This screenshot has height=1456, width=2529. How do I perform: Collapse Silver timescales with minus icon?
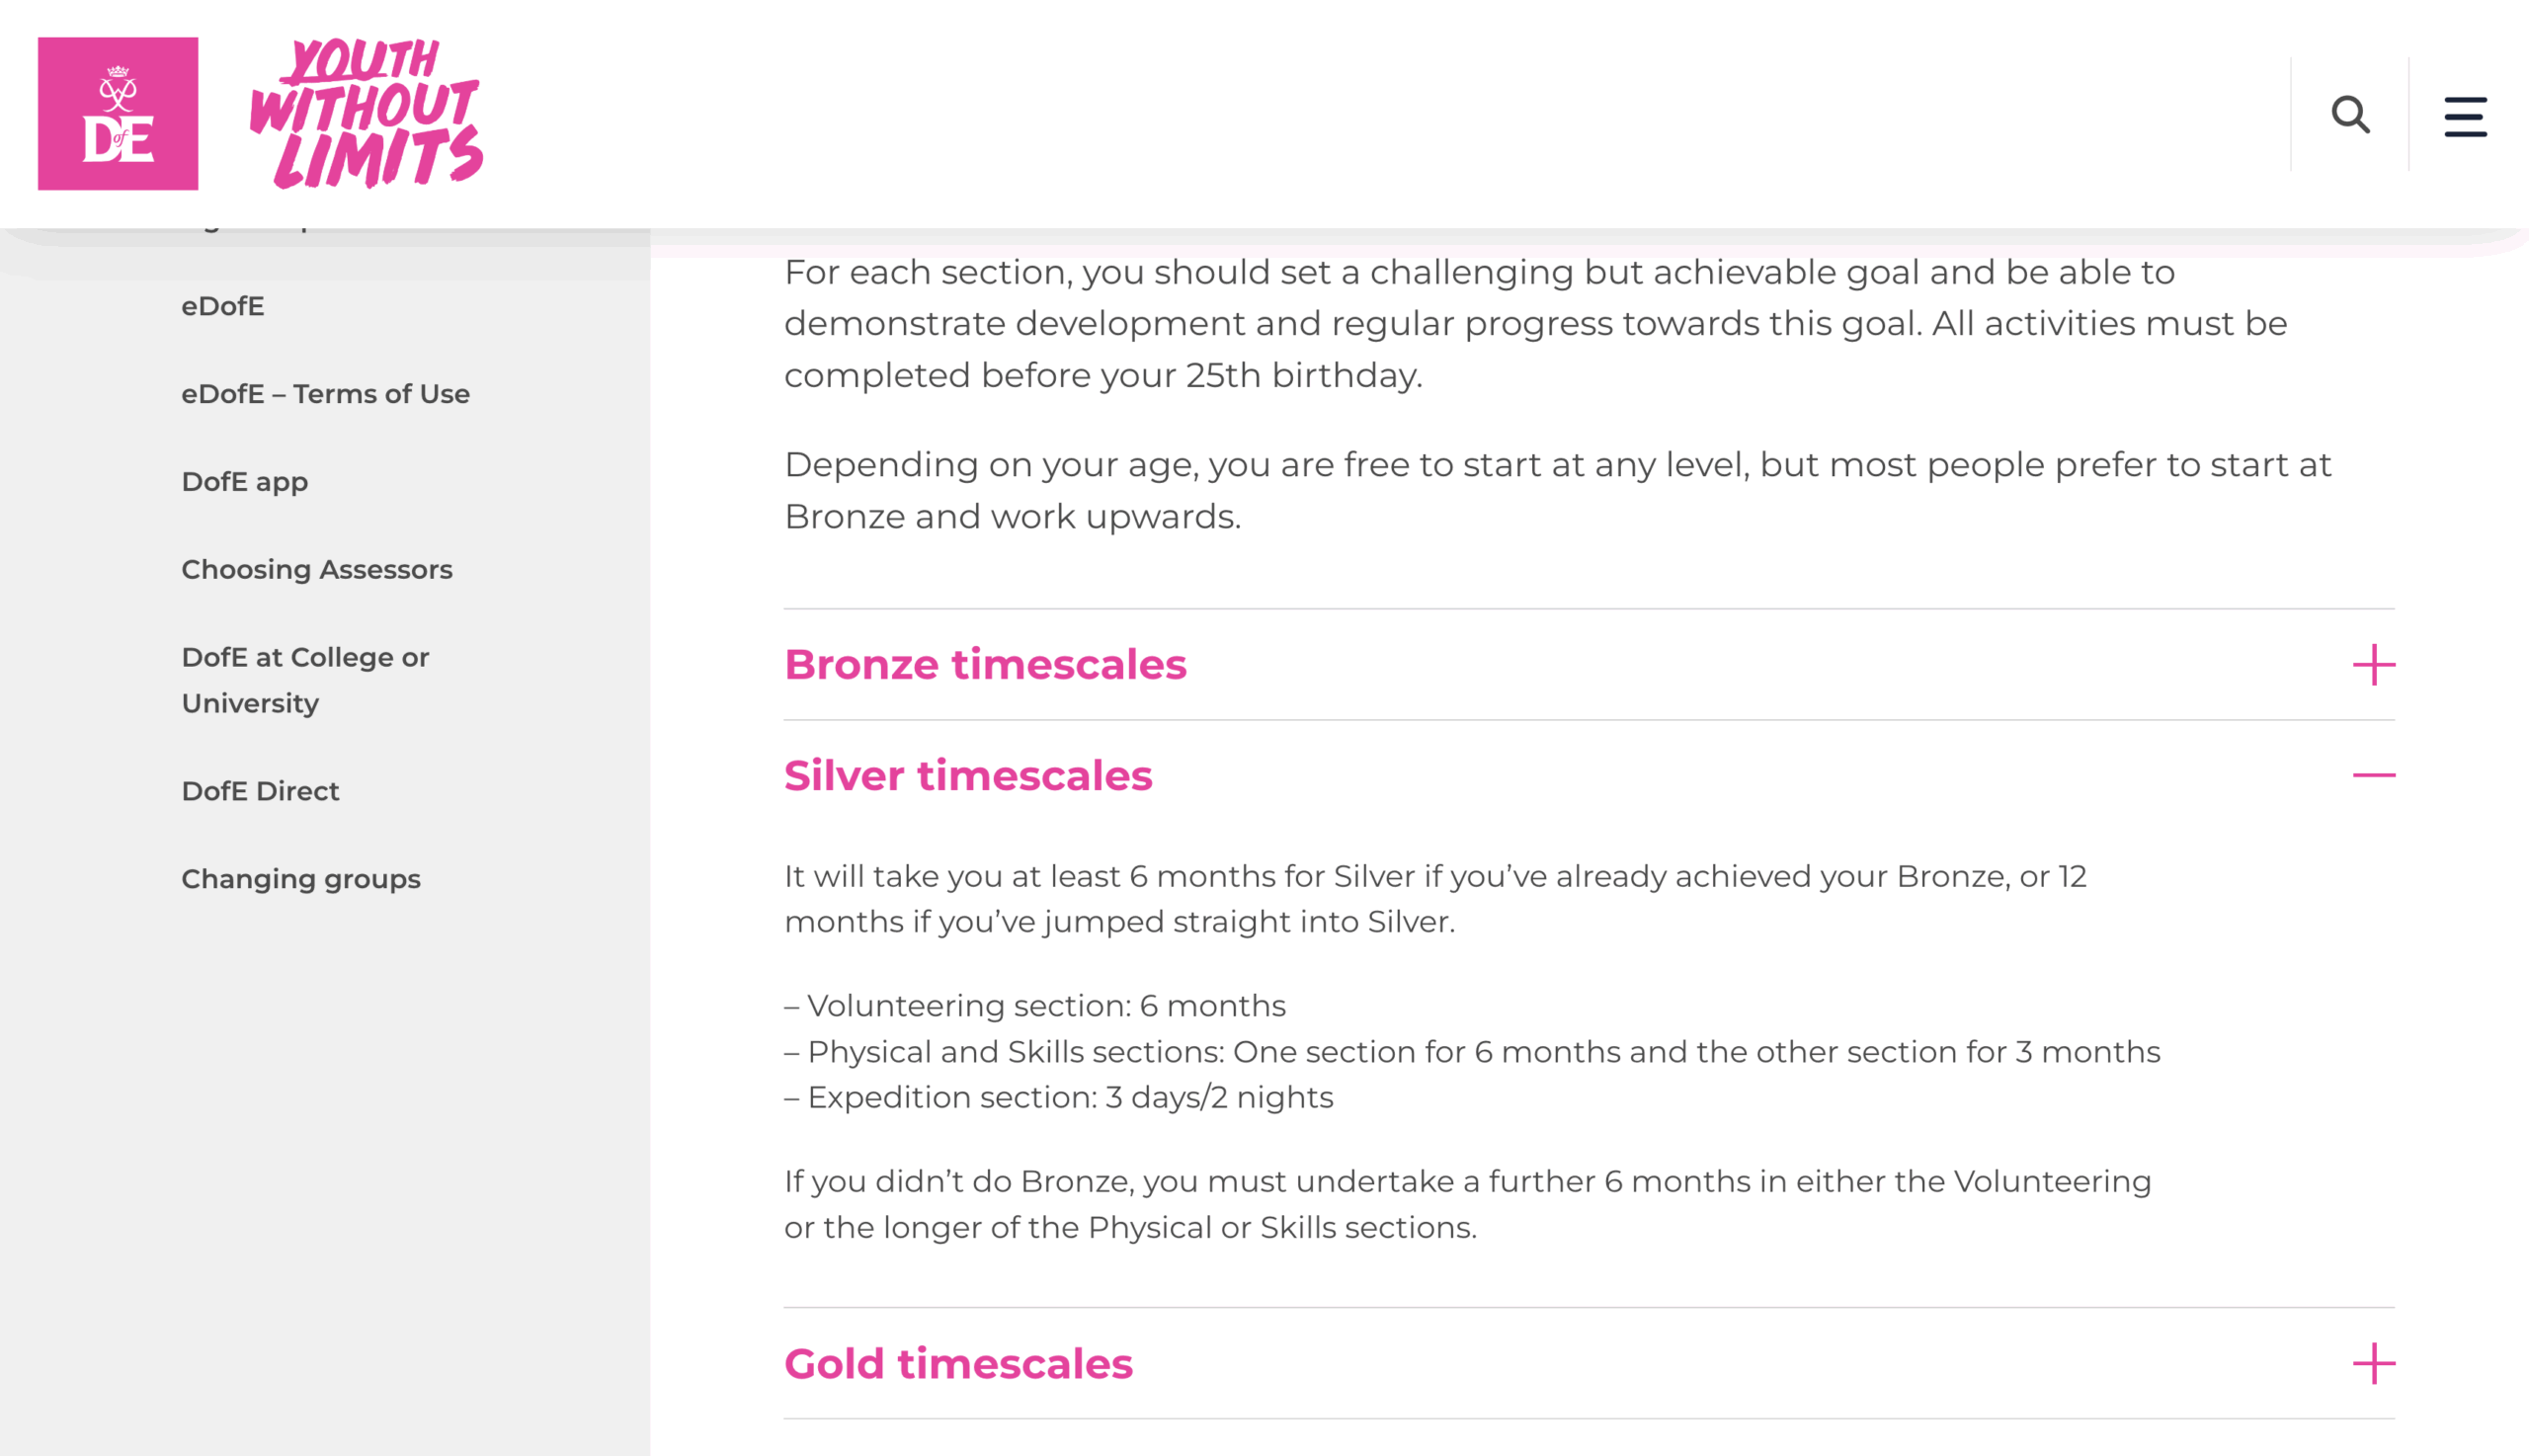point(2373,775)
